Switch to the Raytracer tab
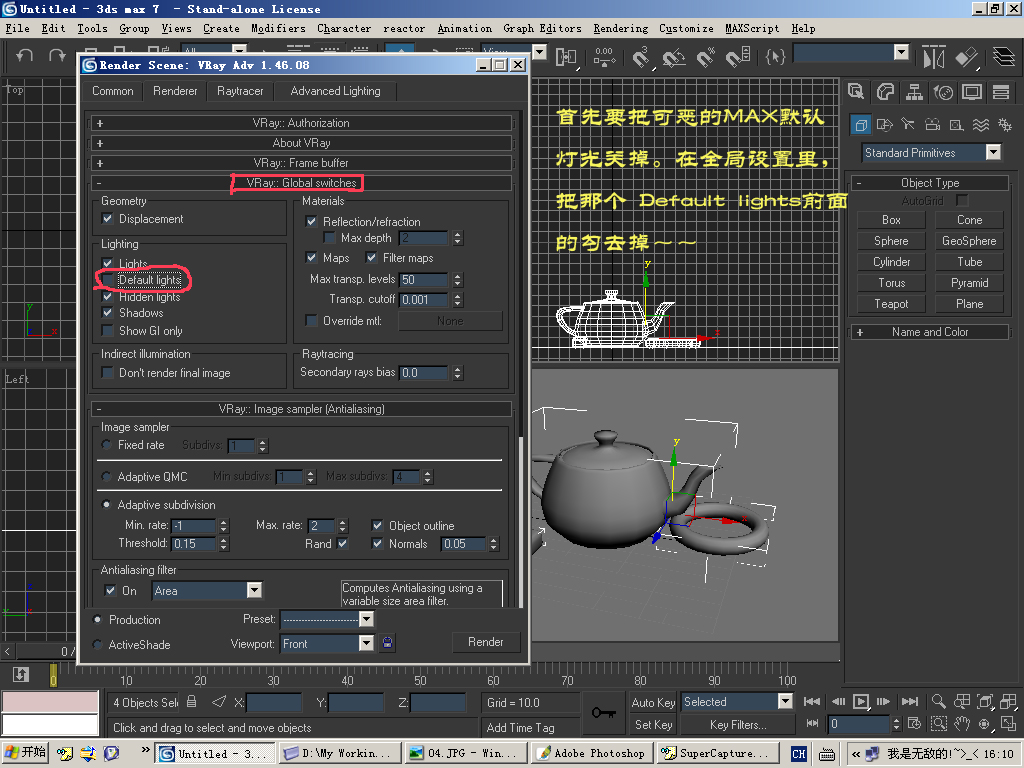The width and height of the screenshot is (1024, 768). coord(240,91)
